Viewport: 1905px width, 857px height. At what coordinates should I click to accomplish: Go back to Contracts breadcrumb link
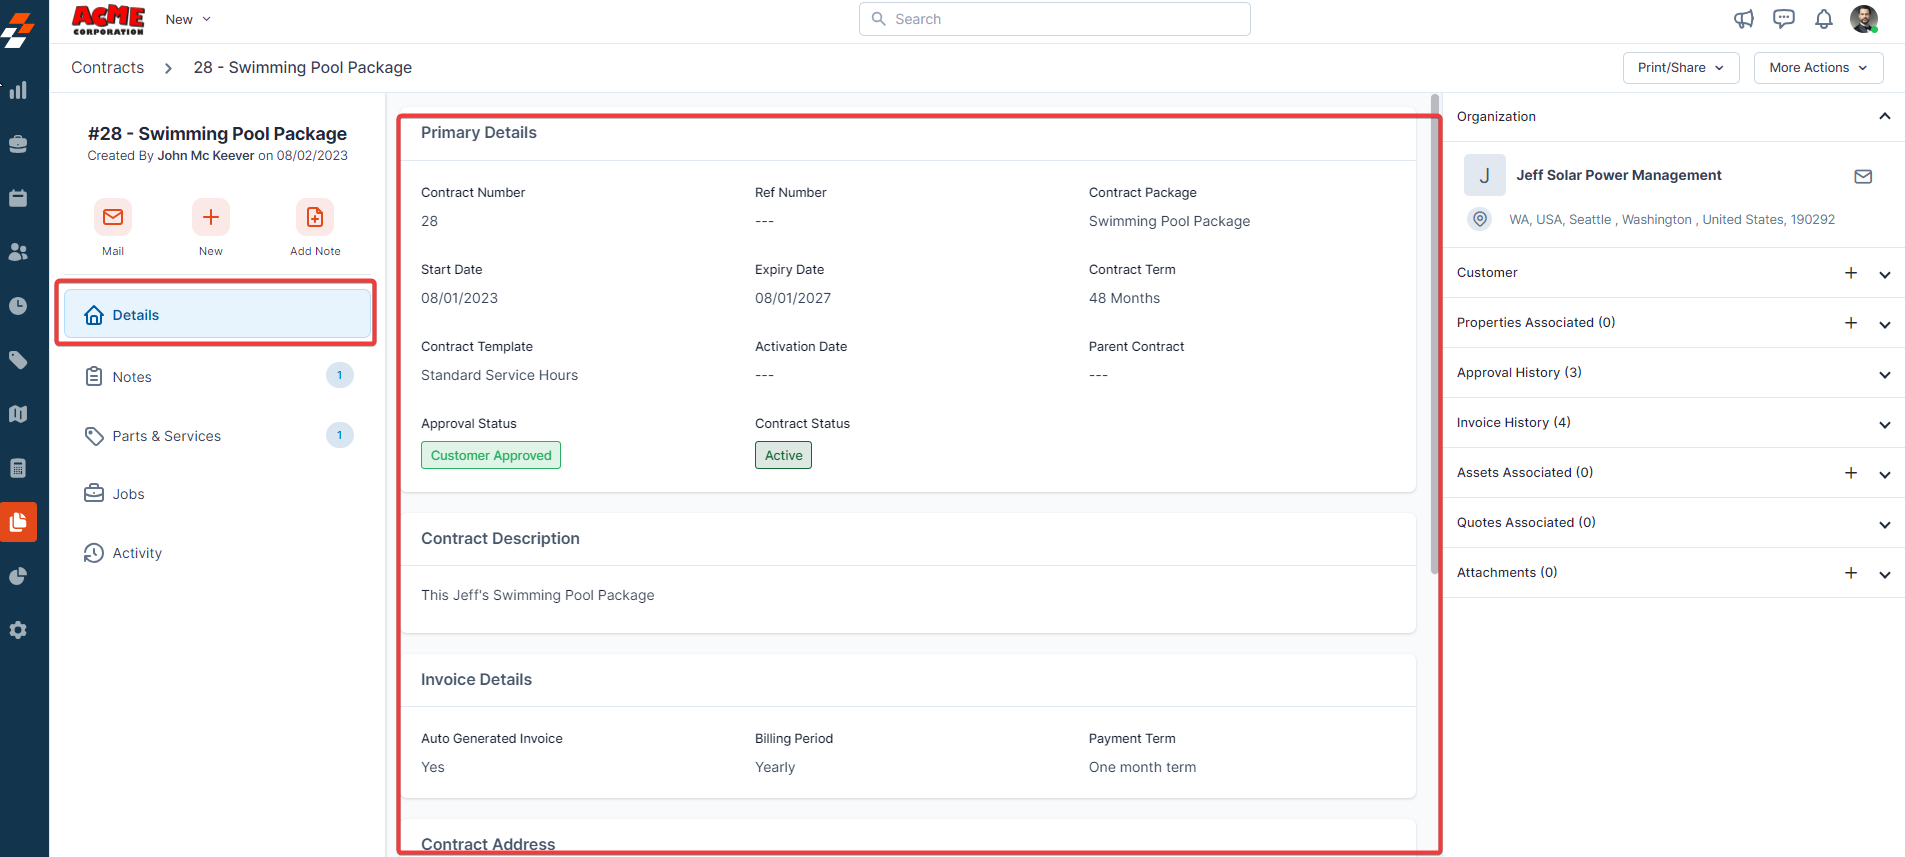(107, 68)
